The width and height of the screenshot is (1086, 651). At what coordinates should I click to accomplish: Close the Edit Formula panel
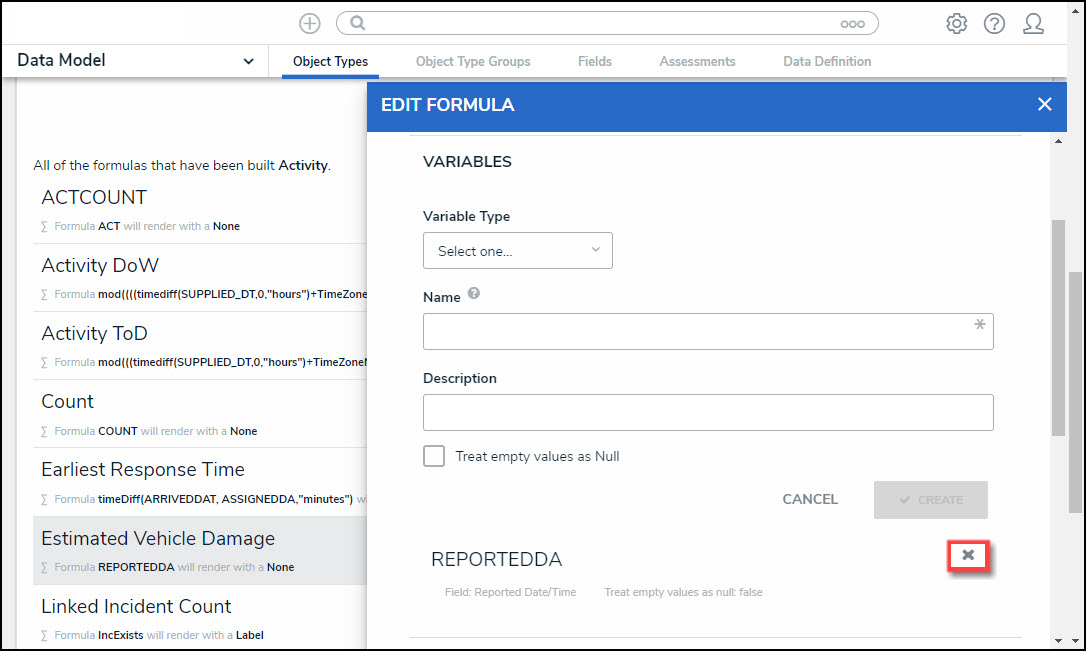click(x=1045, y=104)
